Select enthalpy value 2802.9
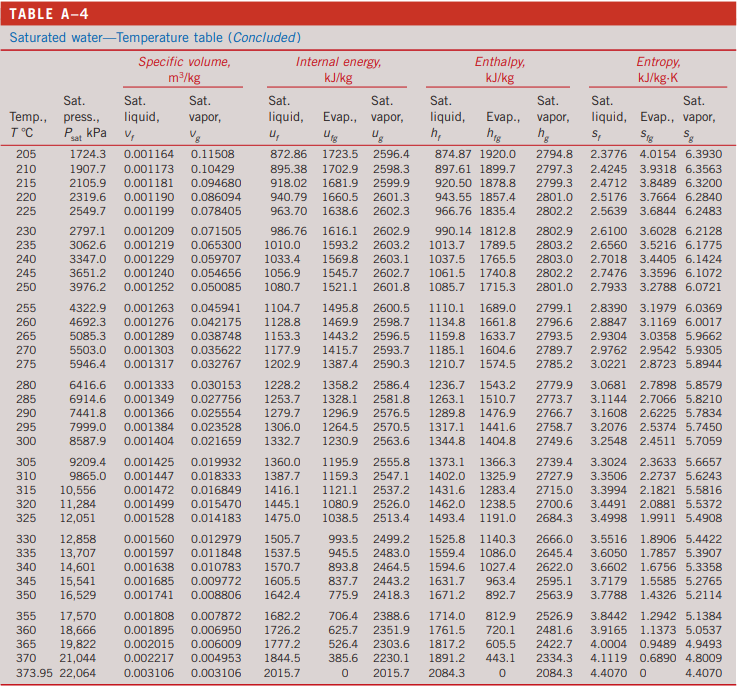This screenshot has width=737, height=687. coord(554,231)
